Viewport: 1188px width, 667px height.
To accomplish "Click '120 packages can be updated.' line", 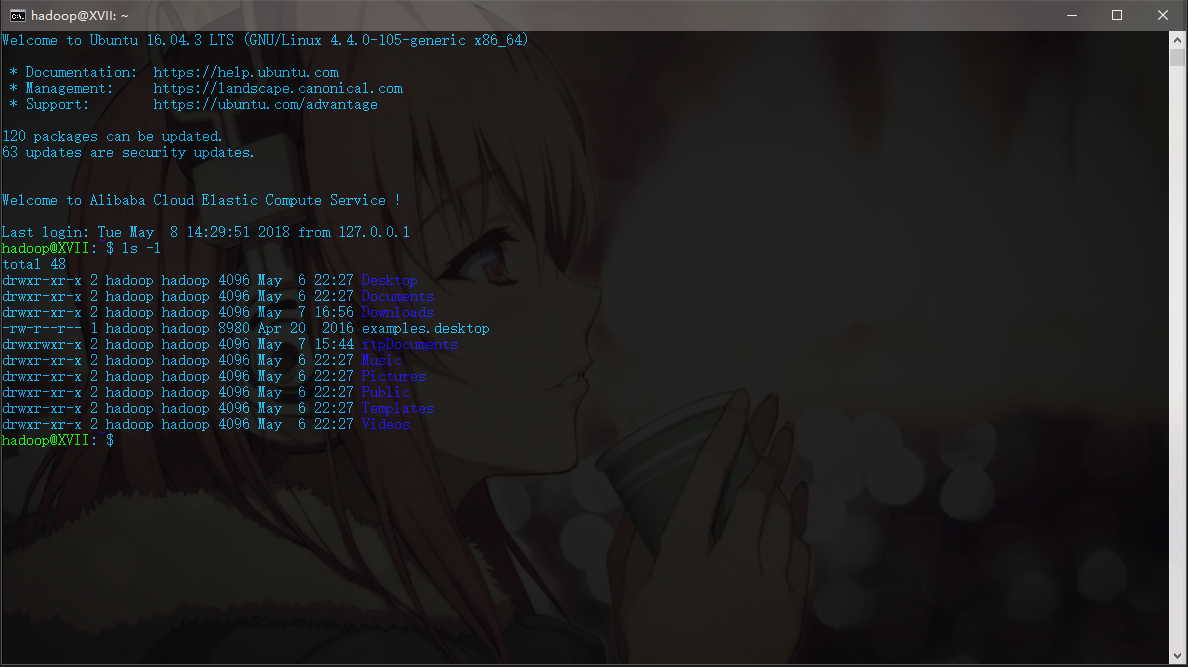I will (112, 136).
